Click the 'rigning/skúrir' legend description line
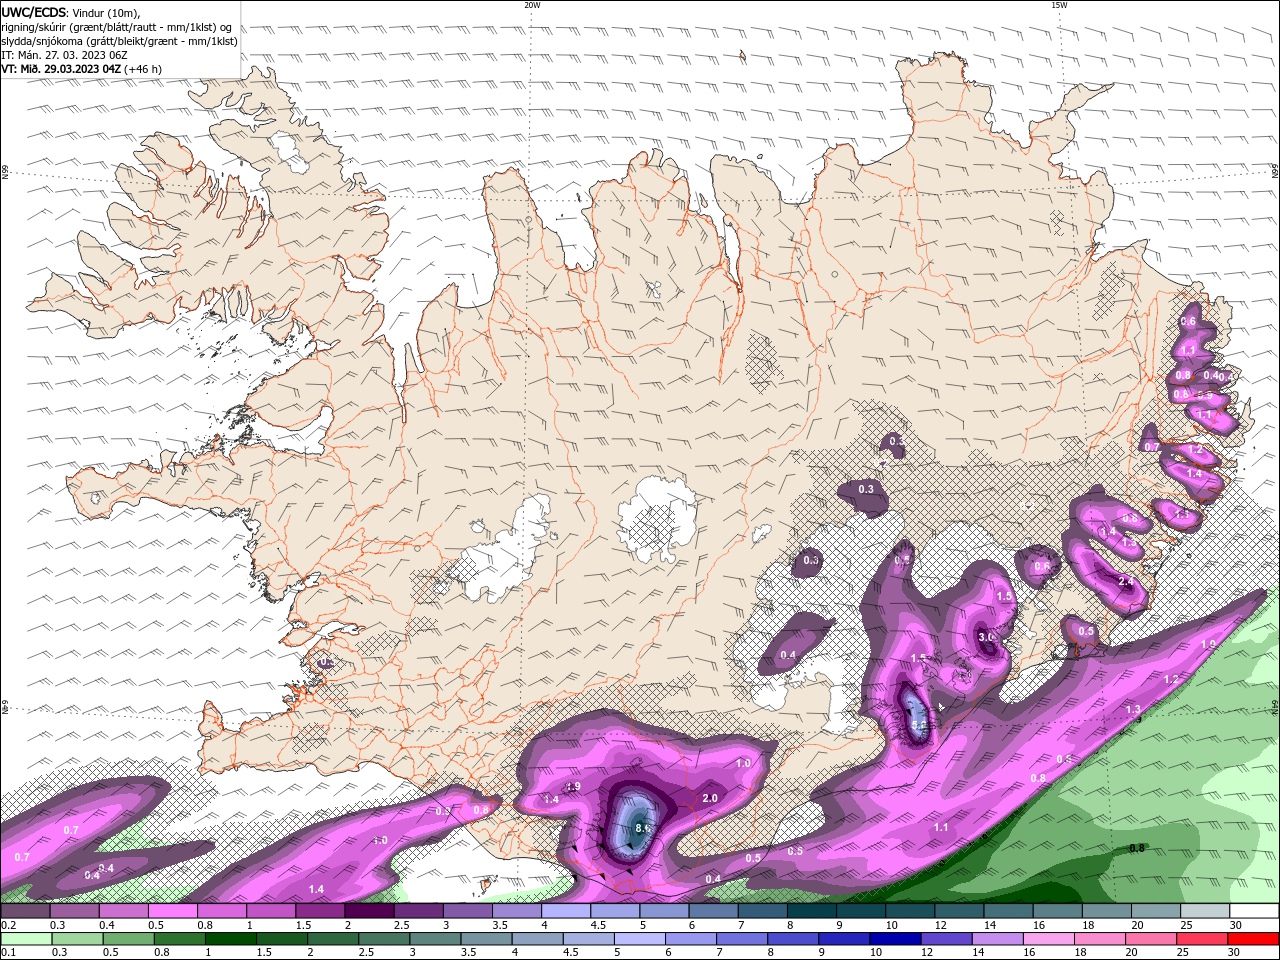 [117, 27]
